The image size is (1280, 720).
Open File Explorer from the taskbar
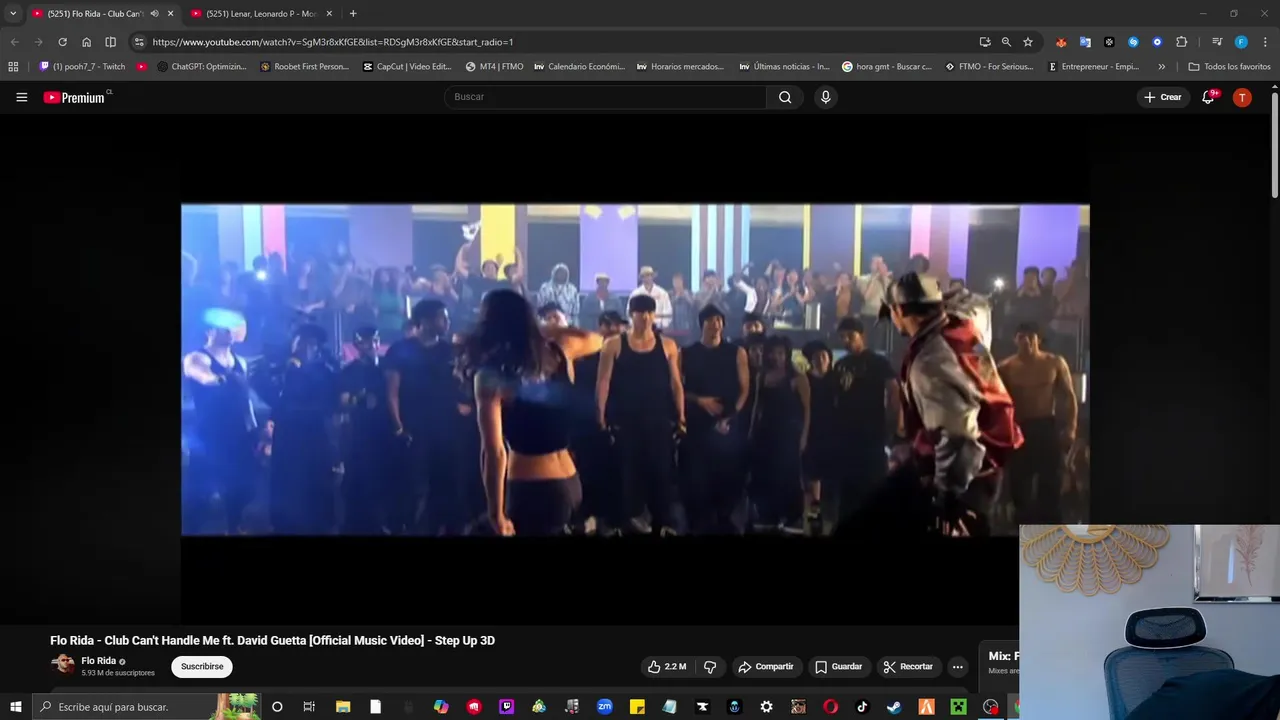pos(343,707)
